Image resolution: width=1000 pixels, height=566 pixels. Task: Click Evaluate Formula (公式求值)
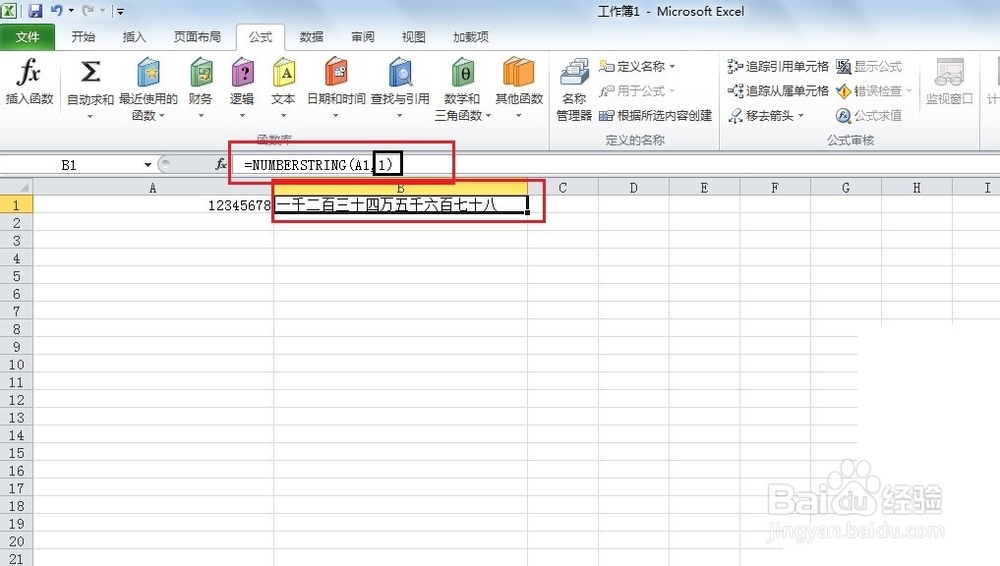tap(869, 115)
